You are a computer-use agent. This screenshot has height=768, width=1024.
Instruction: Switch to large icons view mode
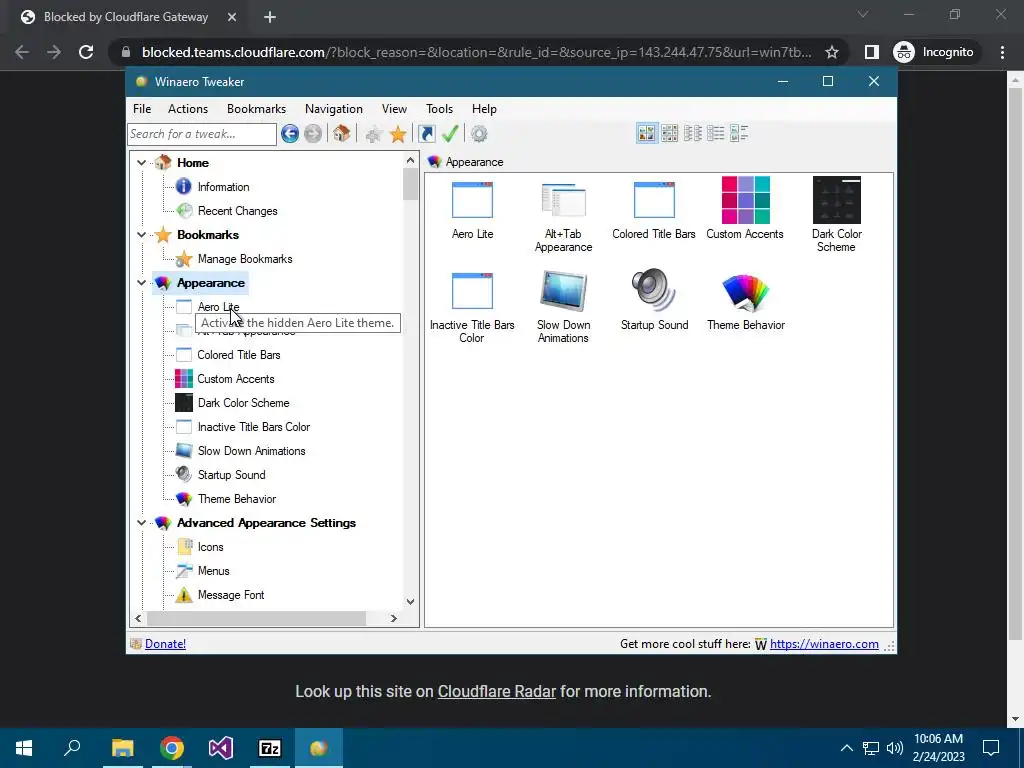point(647,133)
